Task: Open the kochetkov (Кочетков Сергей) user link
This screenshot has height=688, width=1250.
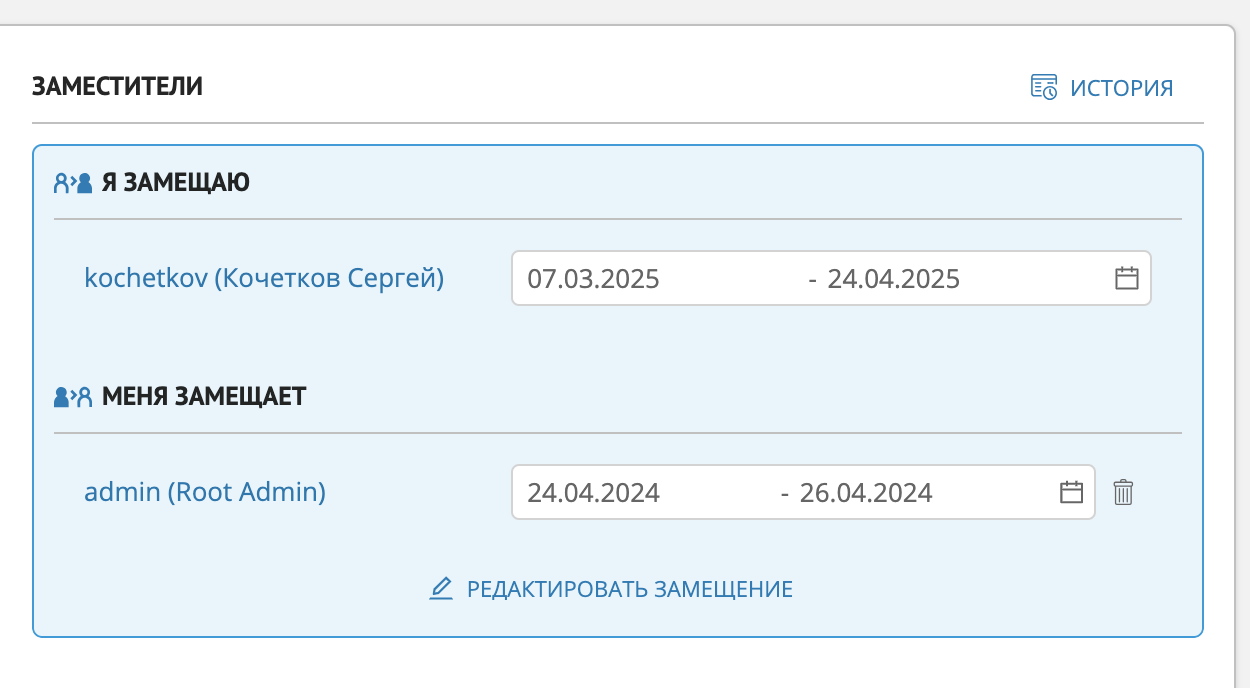Action: point(264,278)
